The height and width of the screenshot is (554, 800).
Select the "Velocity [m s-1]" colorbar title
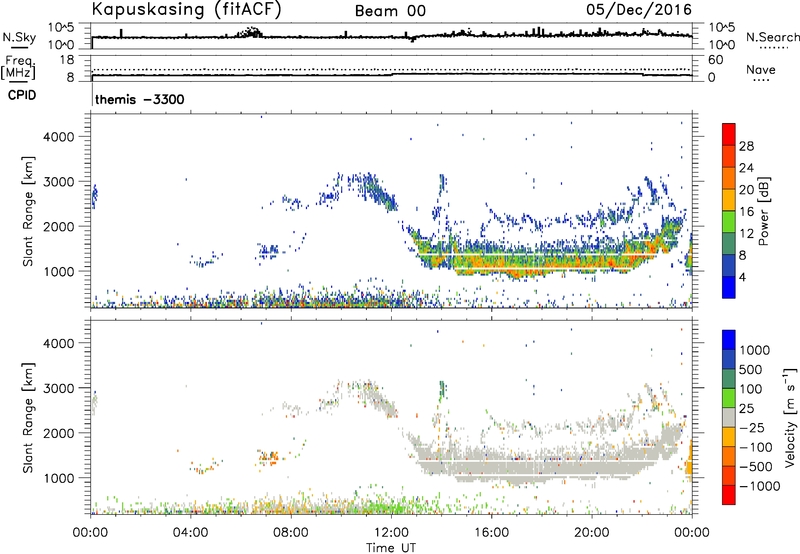coord(790,417)
